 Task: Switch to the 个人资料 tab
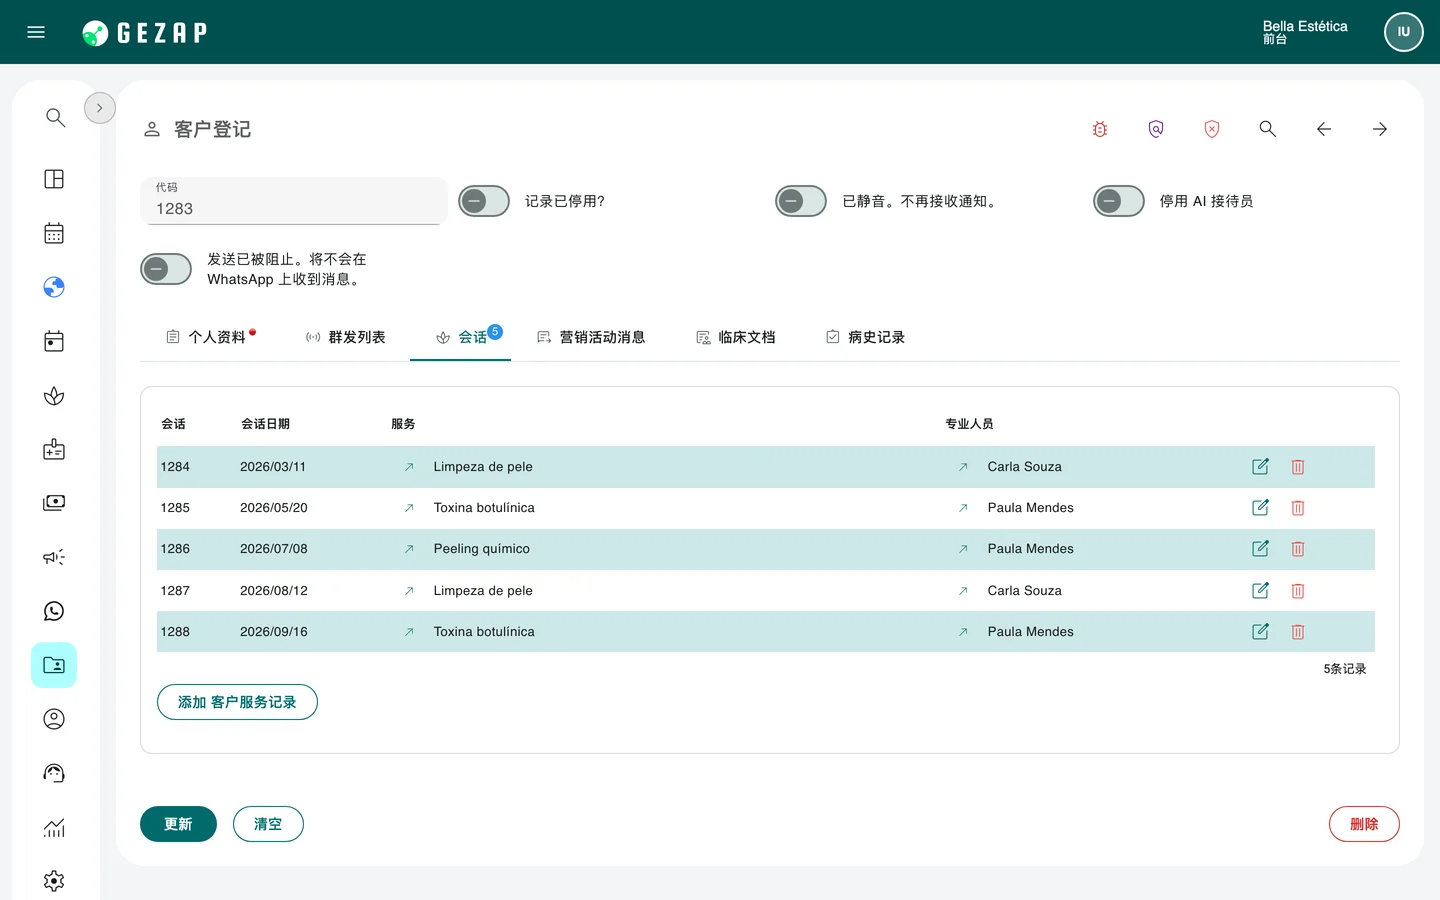[211, 337]
